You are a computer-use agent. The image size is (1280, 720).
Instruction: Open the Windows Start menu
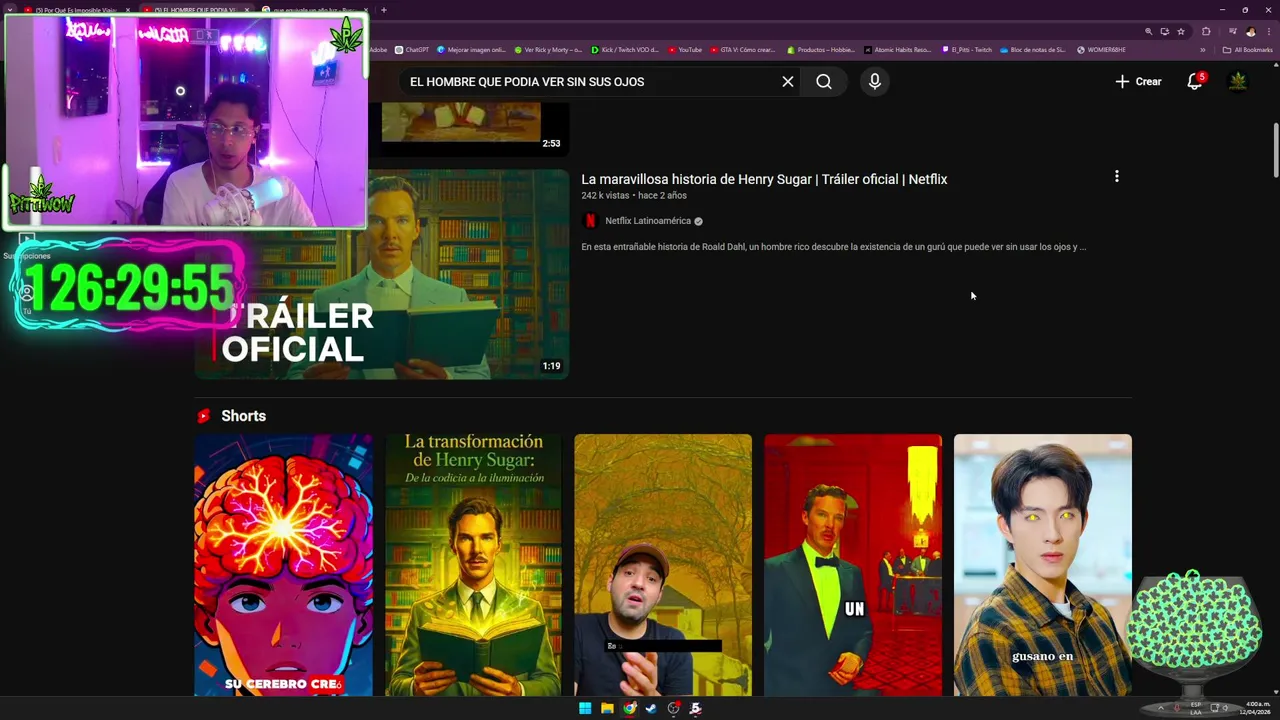585,708
